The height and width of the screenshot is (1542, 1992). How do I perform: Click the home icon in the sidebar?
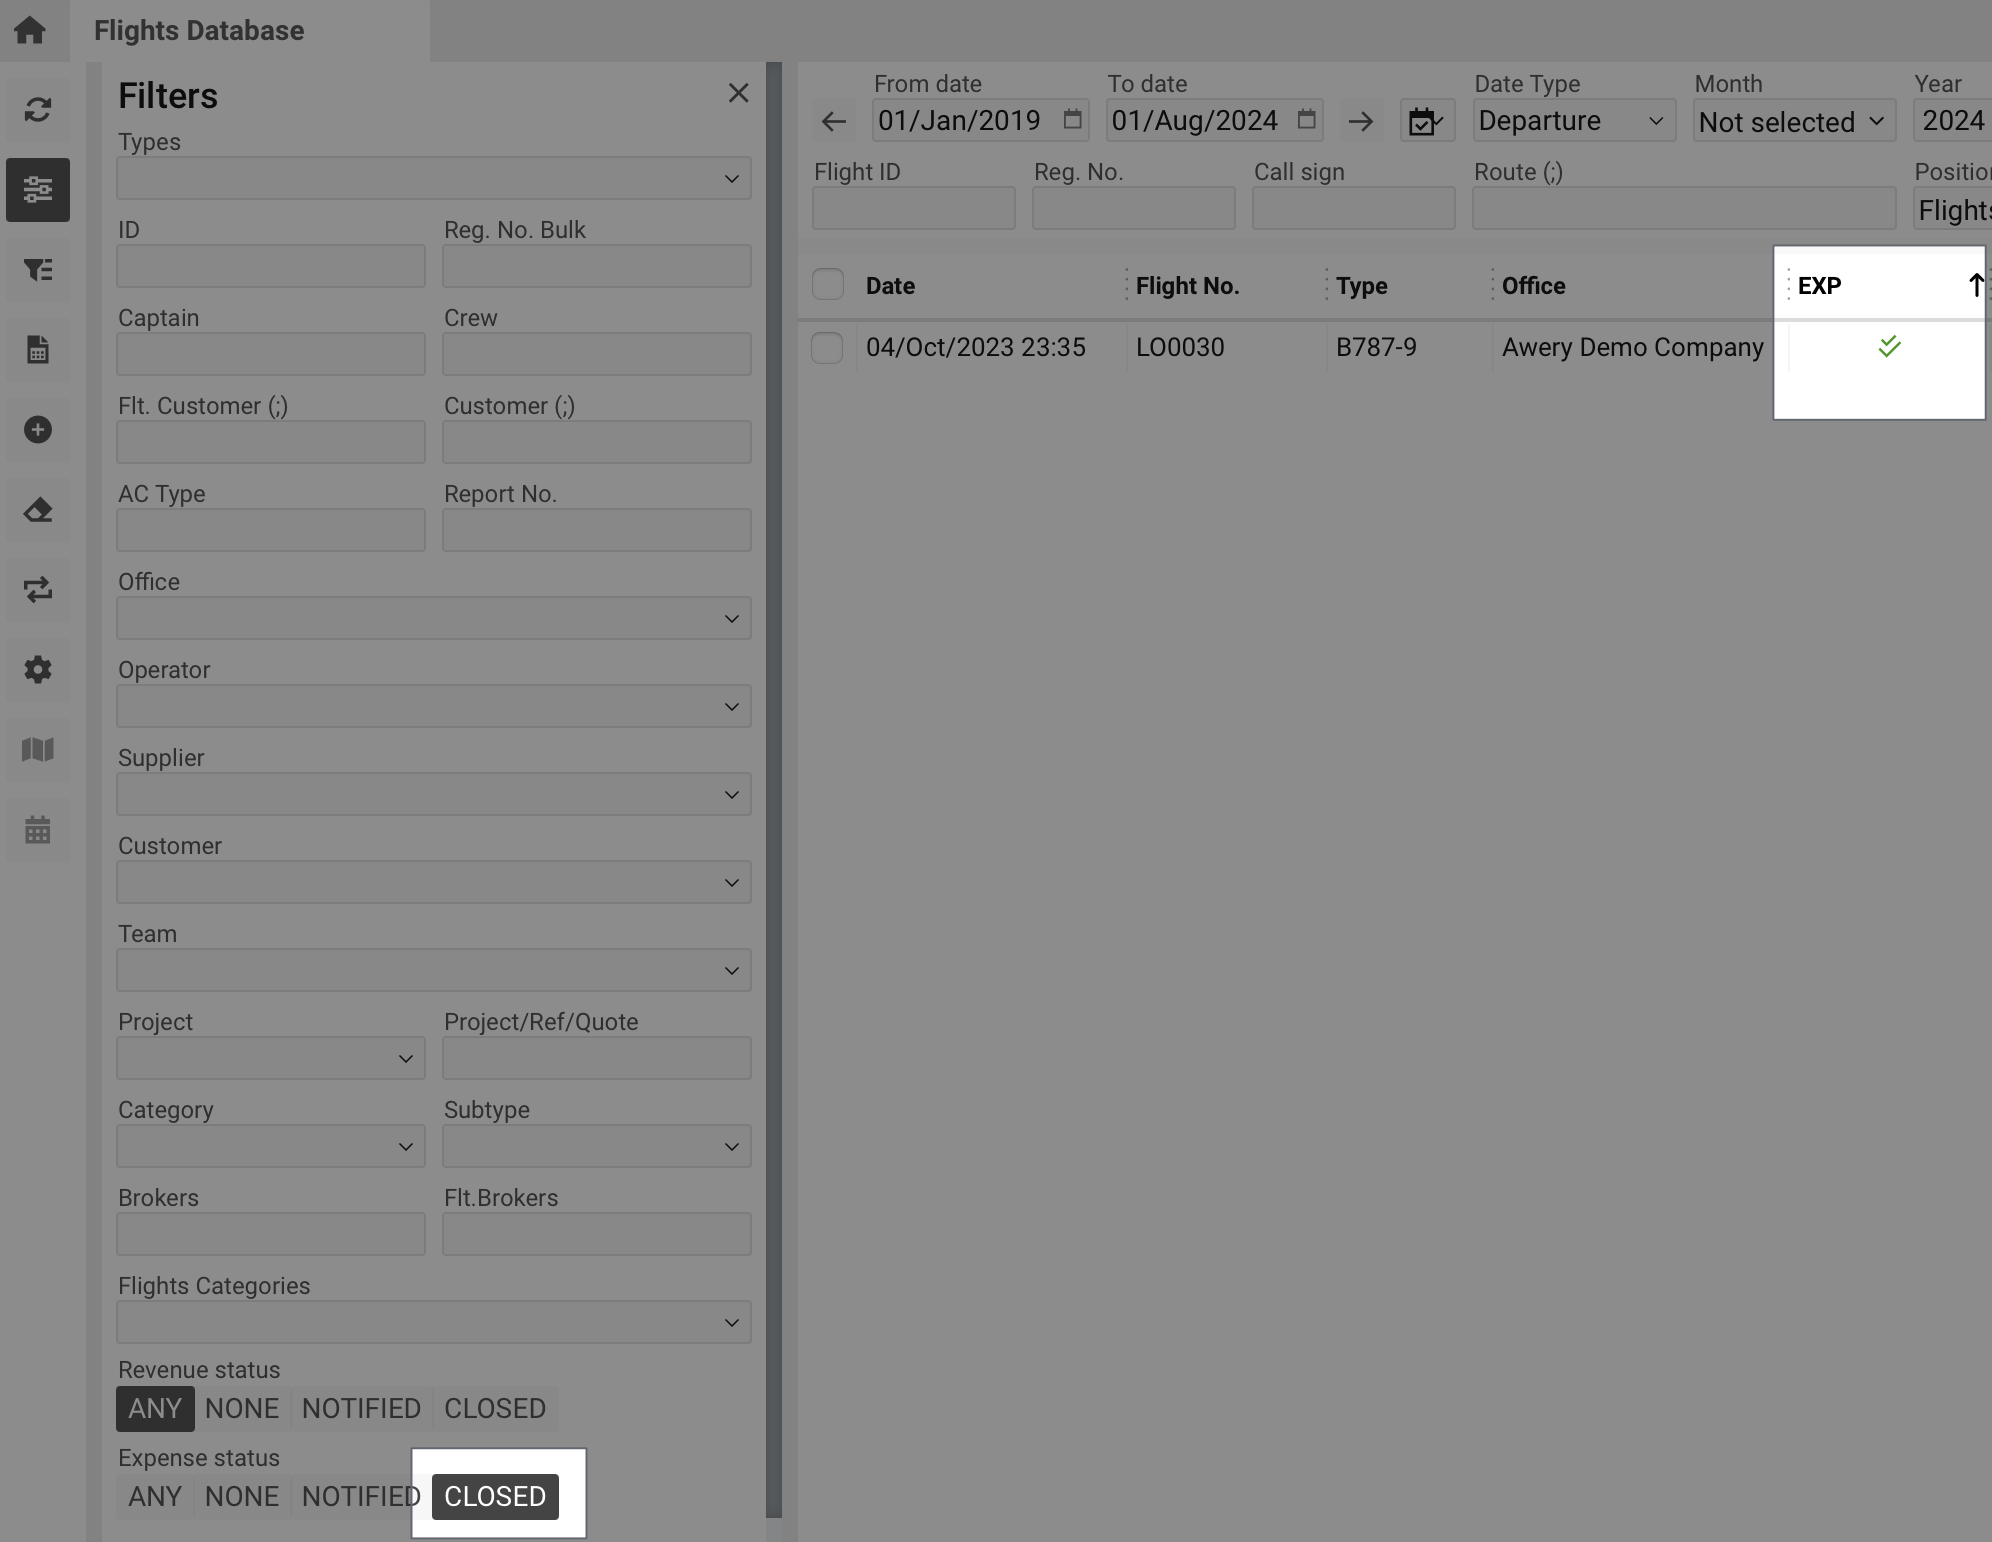point(30,30)
